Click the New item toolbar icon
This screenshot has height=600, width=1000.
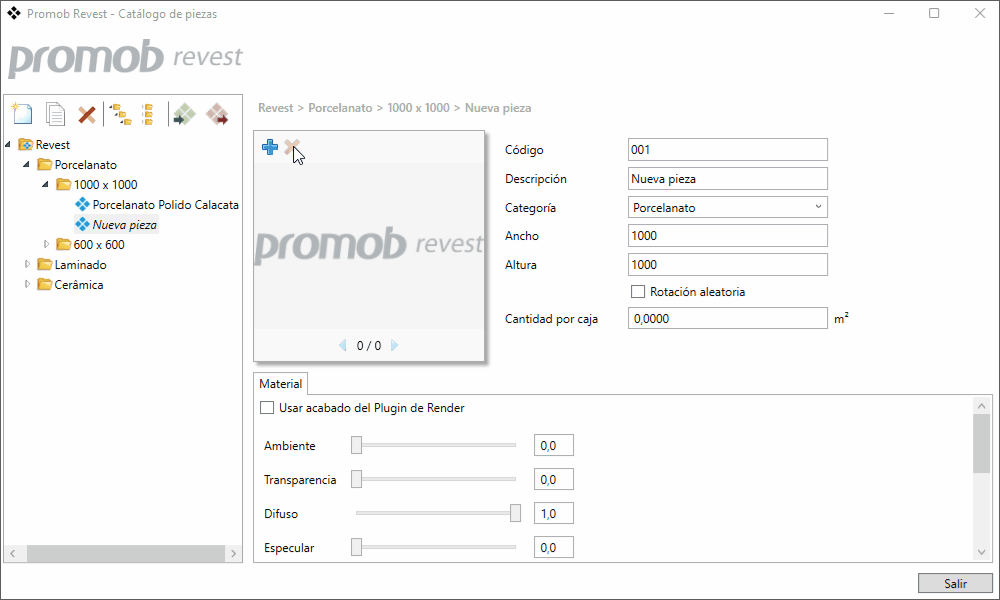tap(22, 114)
